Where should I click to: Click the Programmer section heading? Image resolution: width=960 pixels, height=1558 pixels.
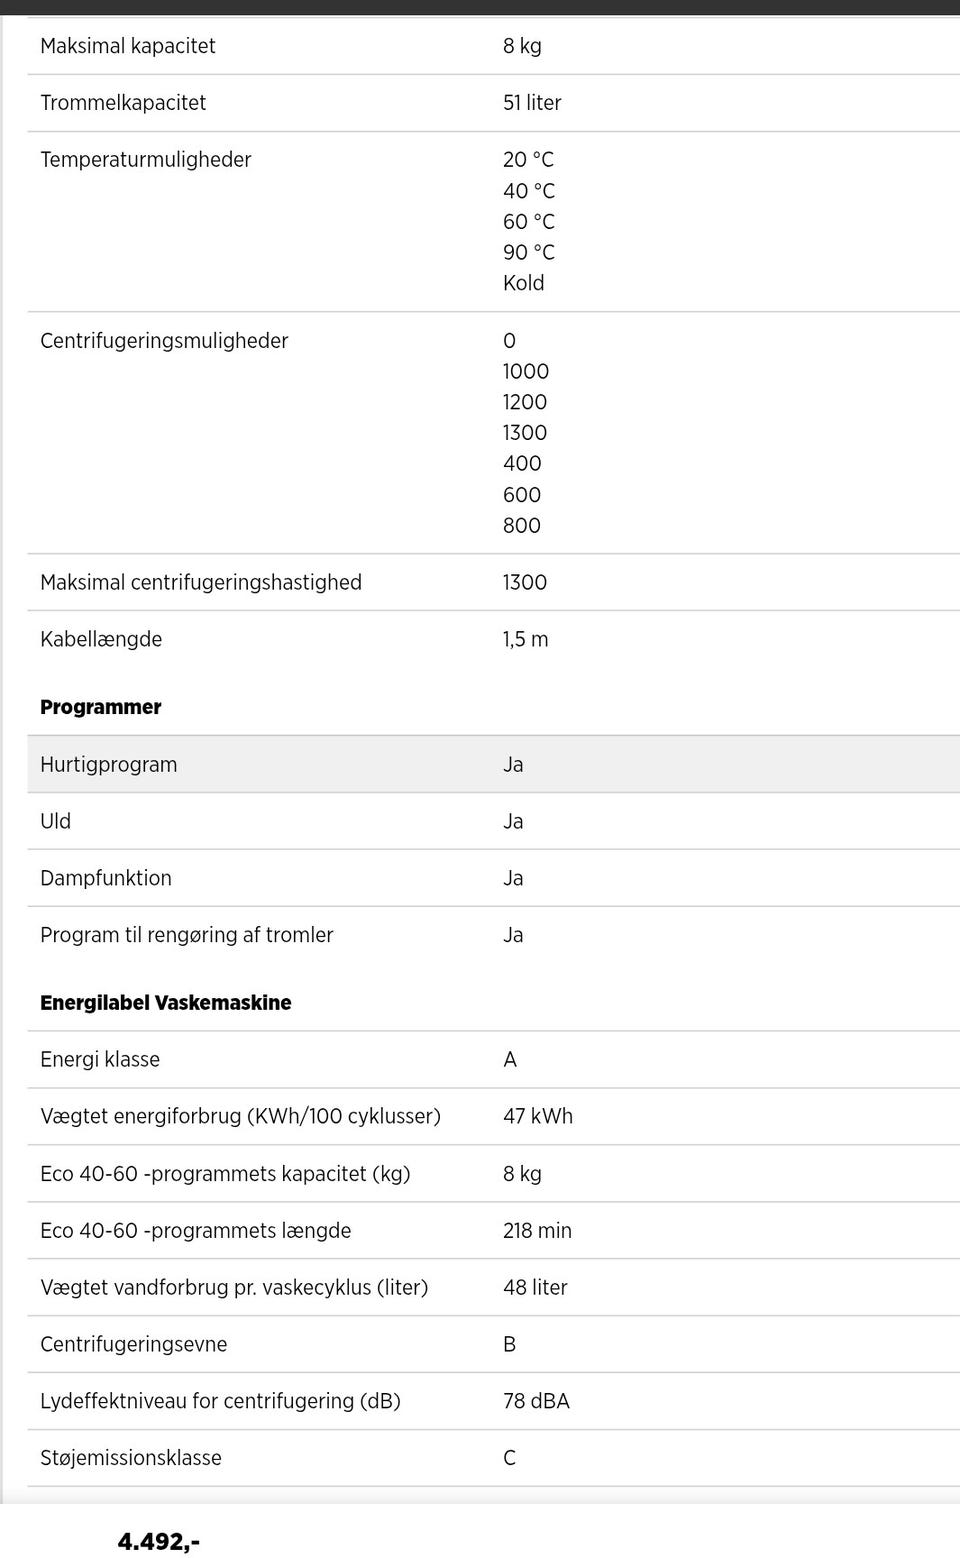[x=100, y=707]
